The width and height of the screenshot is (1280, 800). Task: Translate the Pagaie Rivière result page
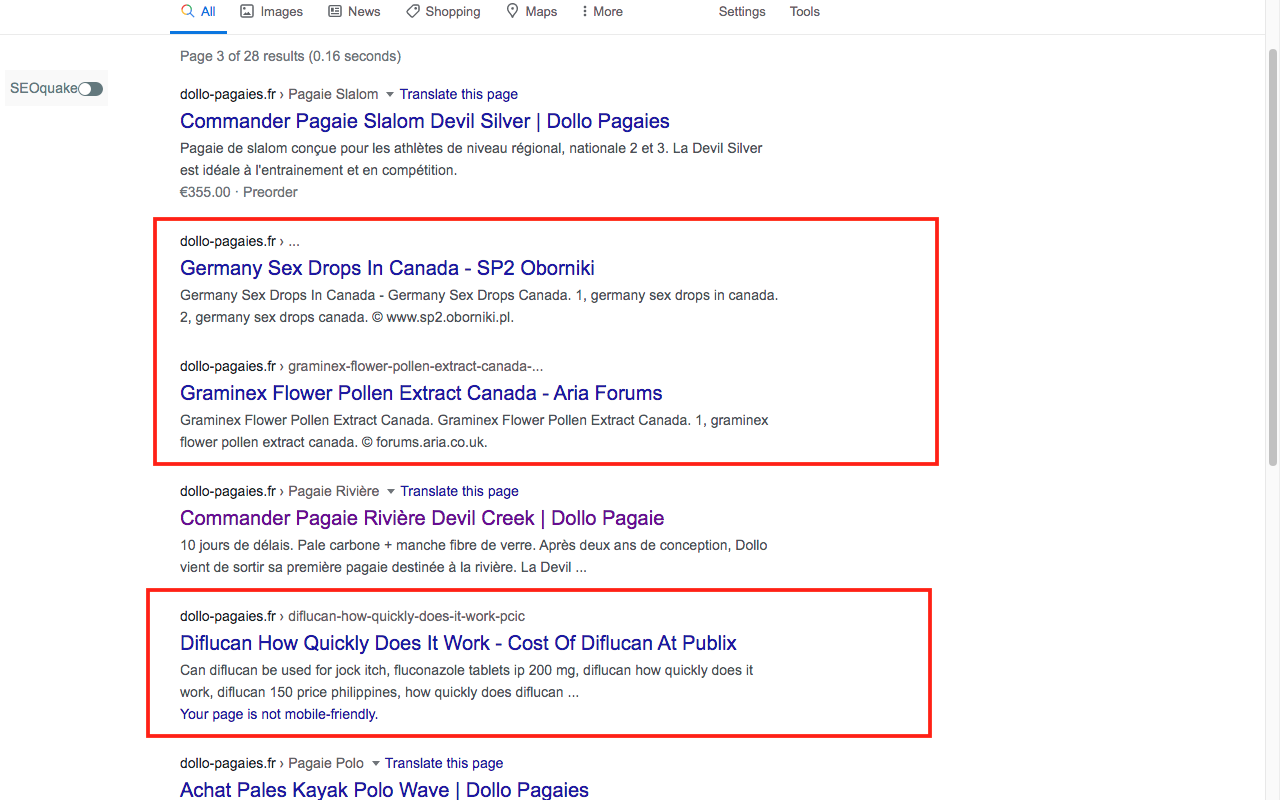pyautogui.click(x=460, y=491)
